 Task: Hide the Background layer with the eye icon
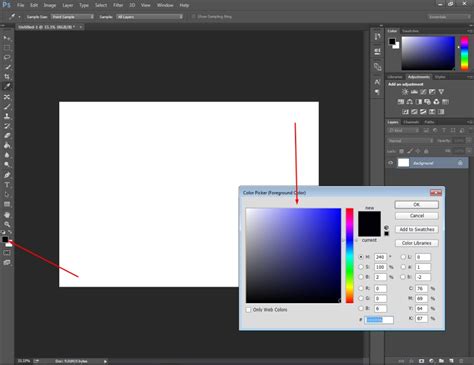click(x=391, y=163)
